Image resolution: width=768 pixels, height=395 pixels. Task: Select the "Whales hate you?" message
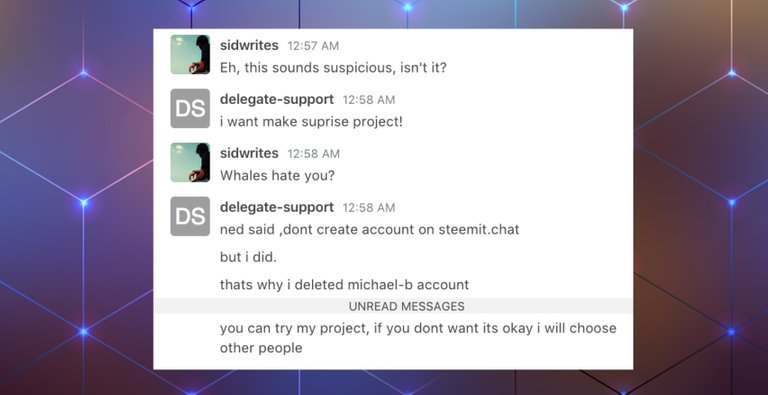[x=277, y=175]
